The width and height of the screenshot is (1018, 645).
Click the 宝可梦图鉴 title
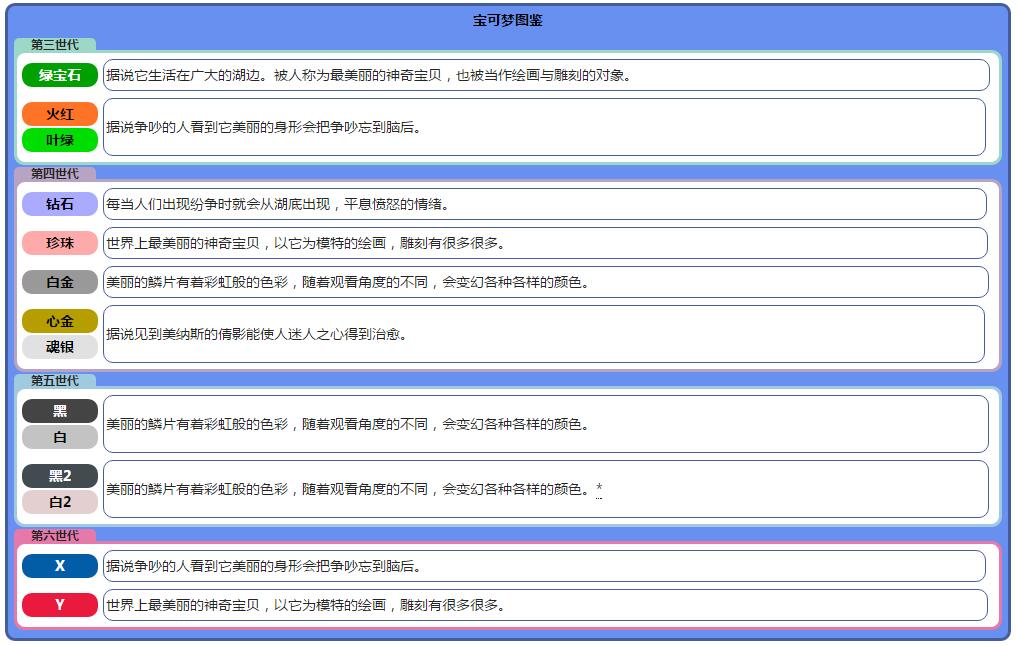pyautogui.click(x=508, y=20)
